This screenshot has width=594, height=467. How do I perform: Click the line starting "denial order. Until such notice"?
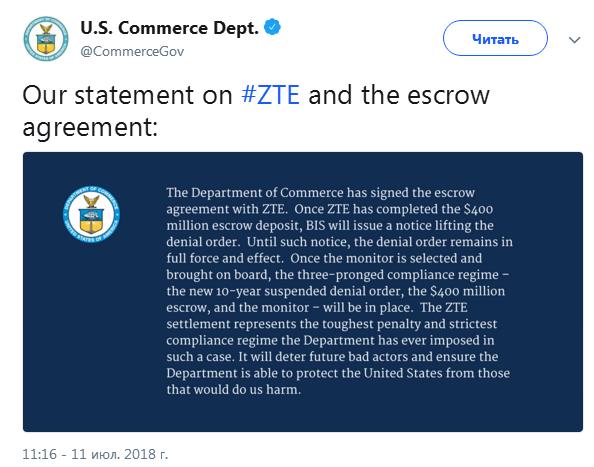tap(339, 242)
